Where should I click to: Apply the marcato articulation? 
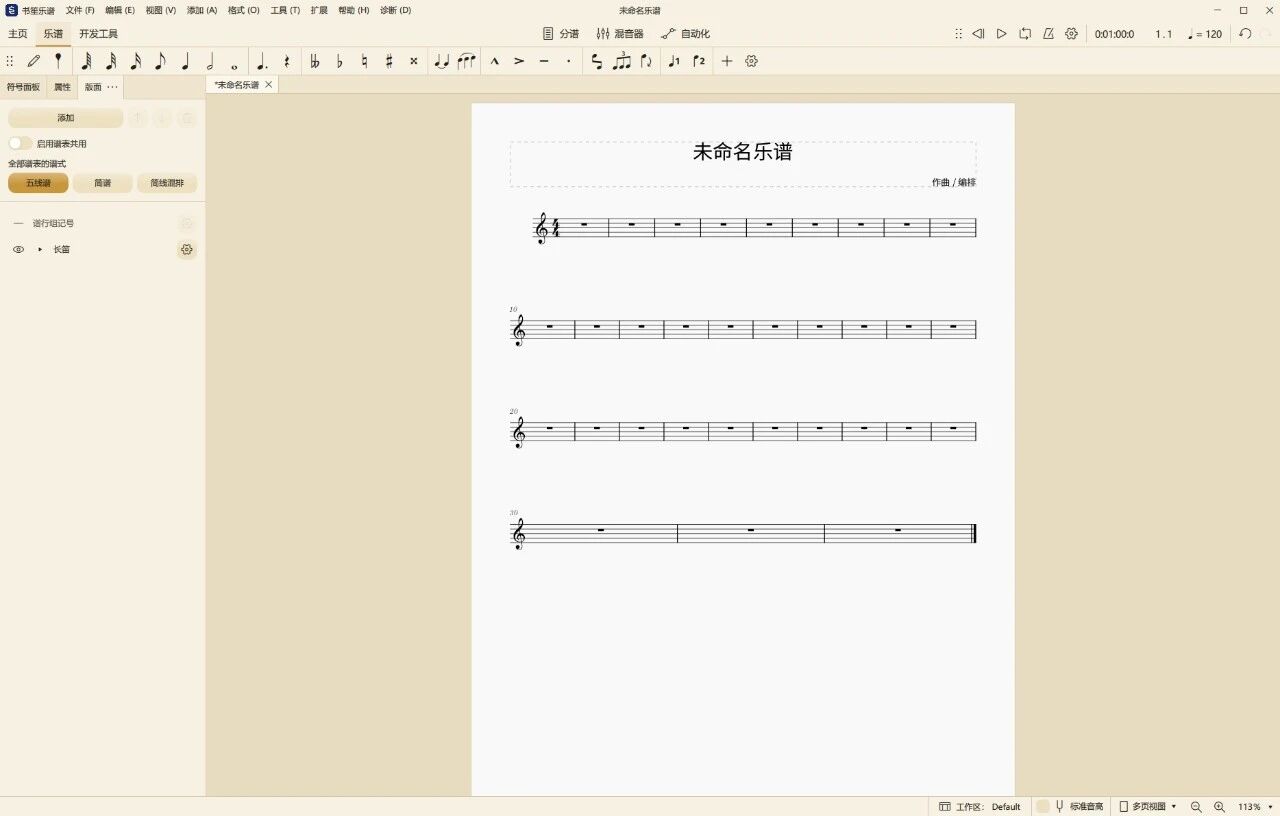pos(494,61)
